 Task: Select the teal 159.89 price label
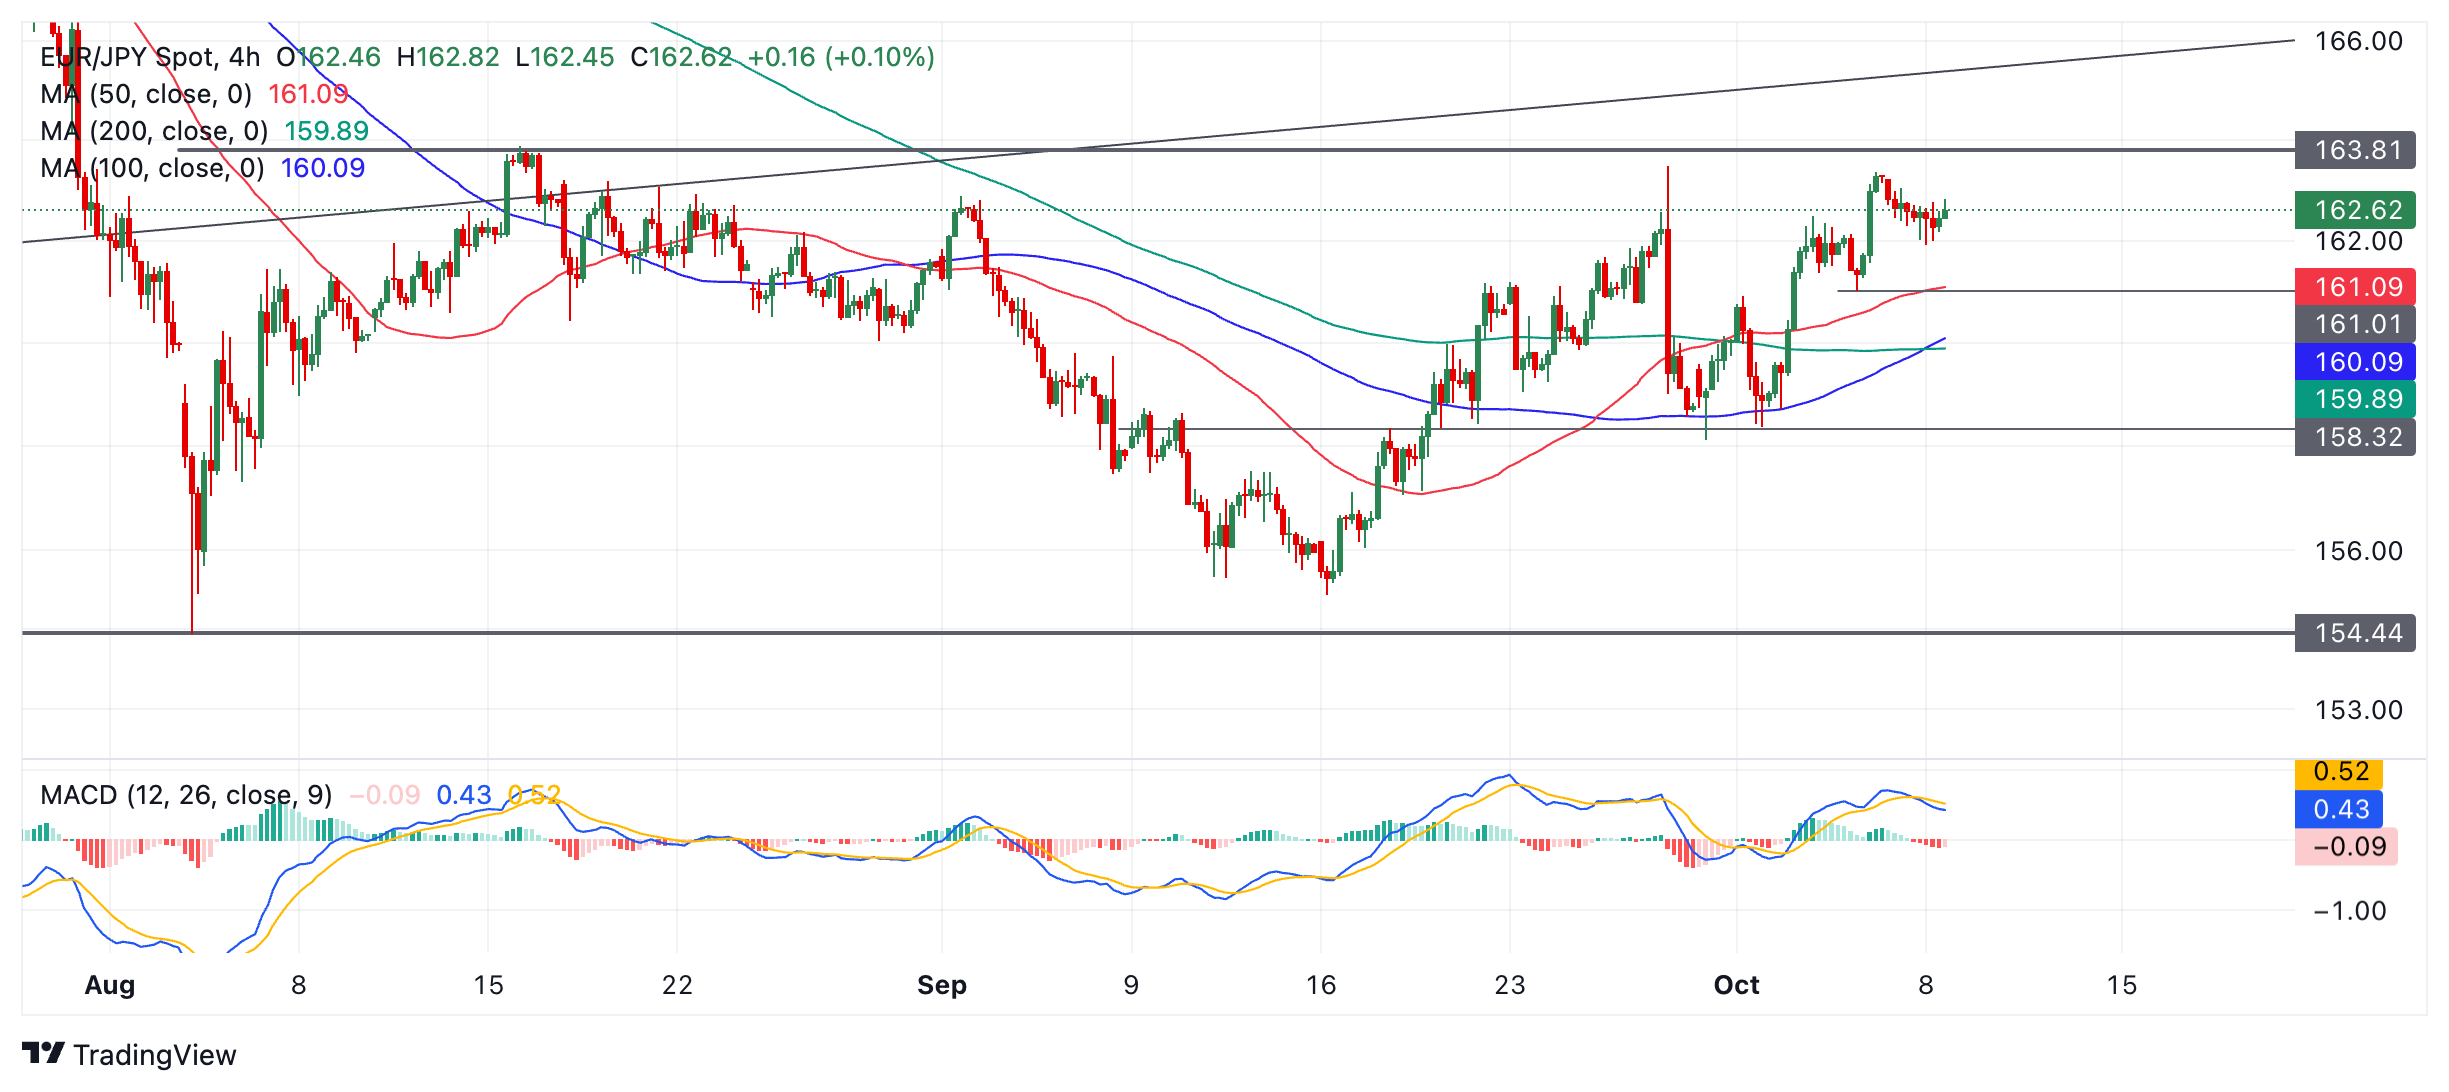point(2354,399)
